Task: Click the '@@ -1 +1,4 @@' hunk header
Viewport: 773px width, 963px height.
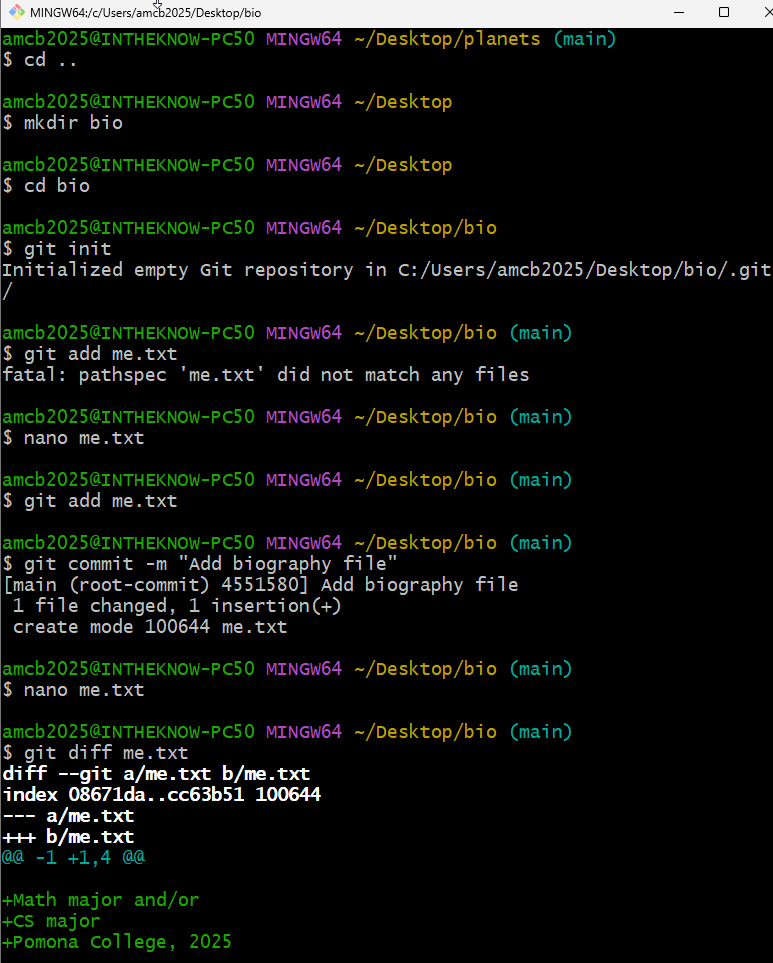Action: point(74,857)
